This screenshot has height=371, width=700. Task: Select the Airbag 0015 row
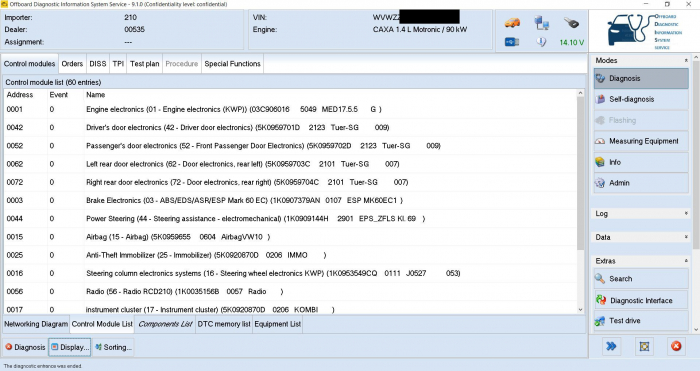coord(290,237)
